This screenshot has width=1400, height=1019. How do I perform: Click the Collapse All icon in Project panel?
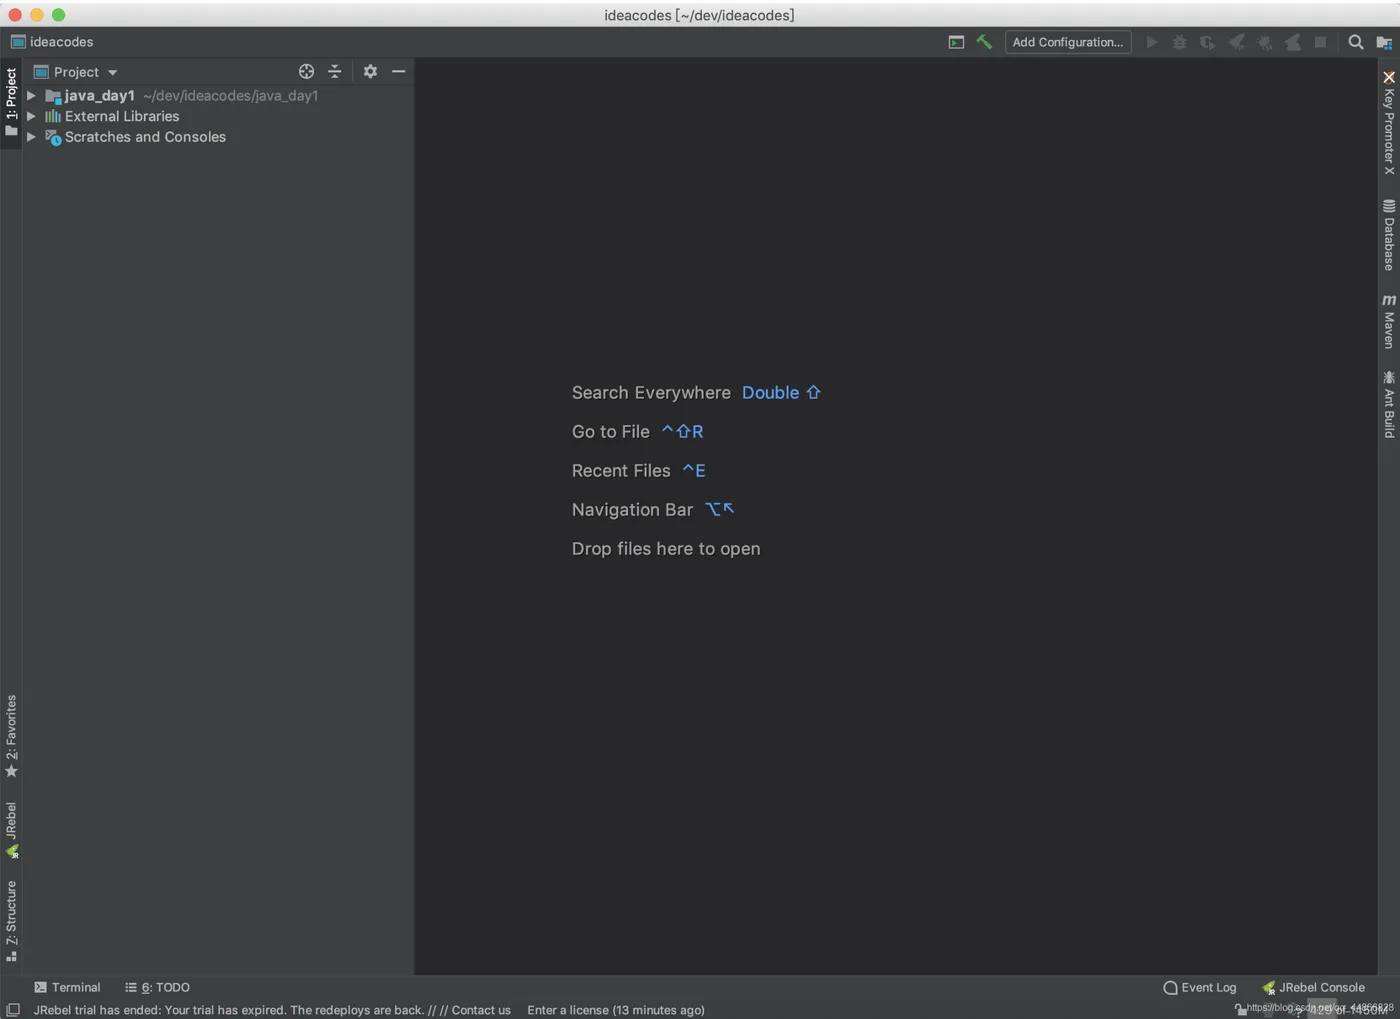335,71
